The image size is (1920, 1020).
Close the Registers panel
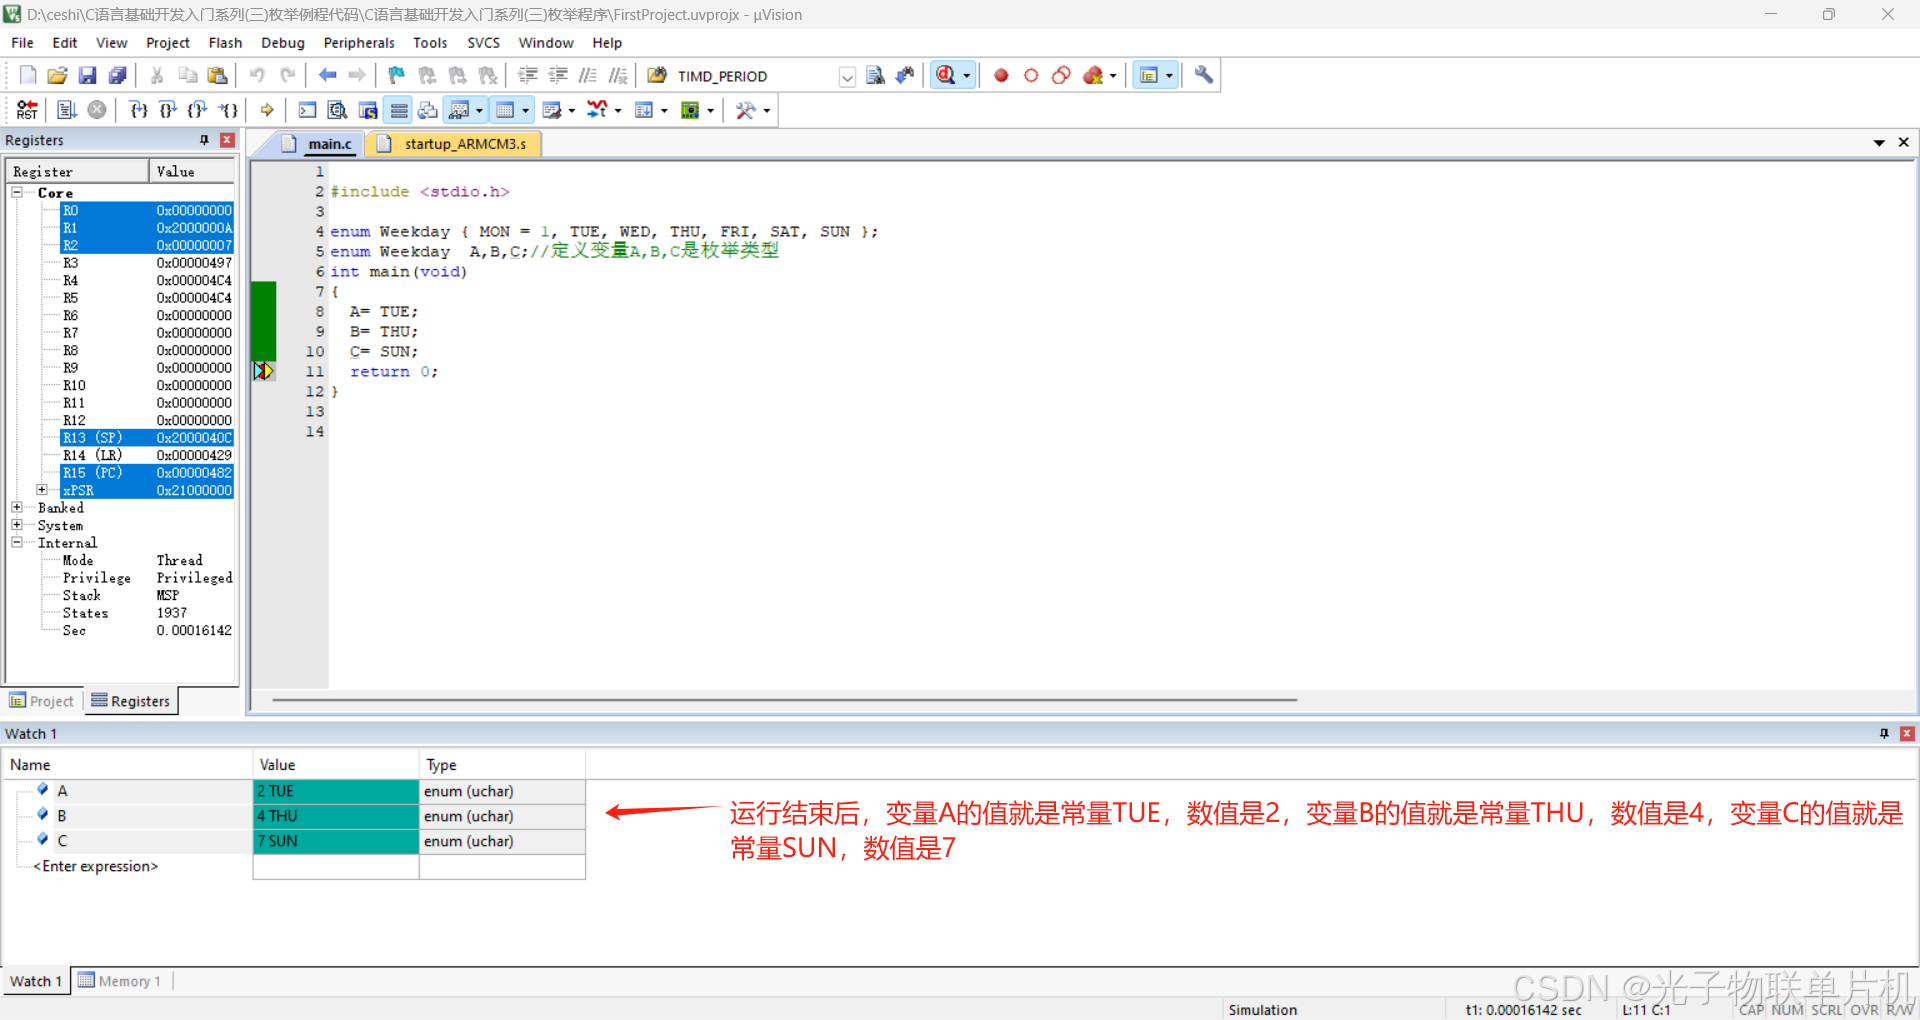tap(227, 140)
